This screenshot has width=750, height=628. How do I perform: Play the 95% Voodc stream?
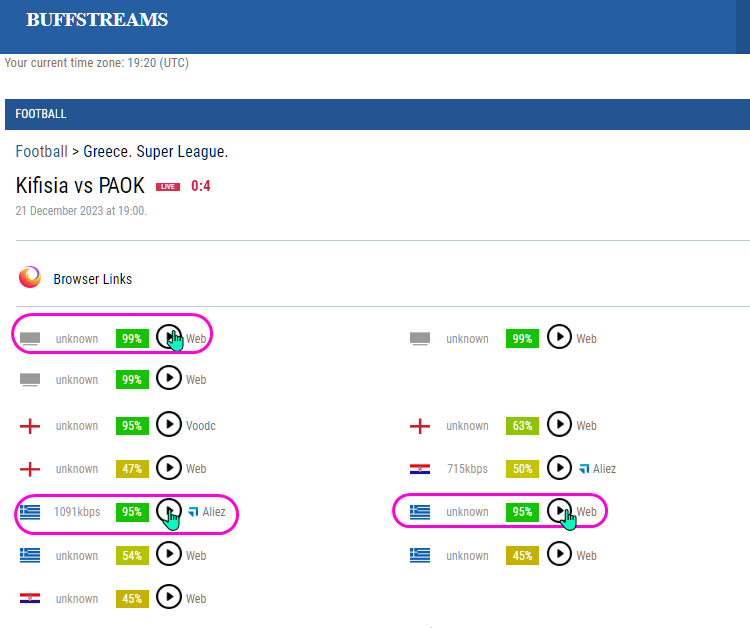[x=169, y=424]
